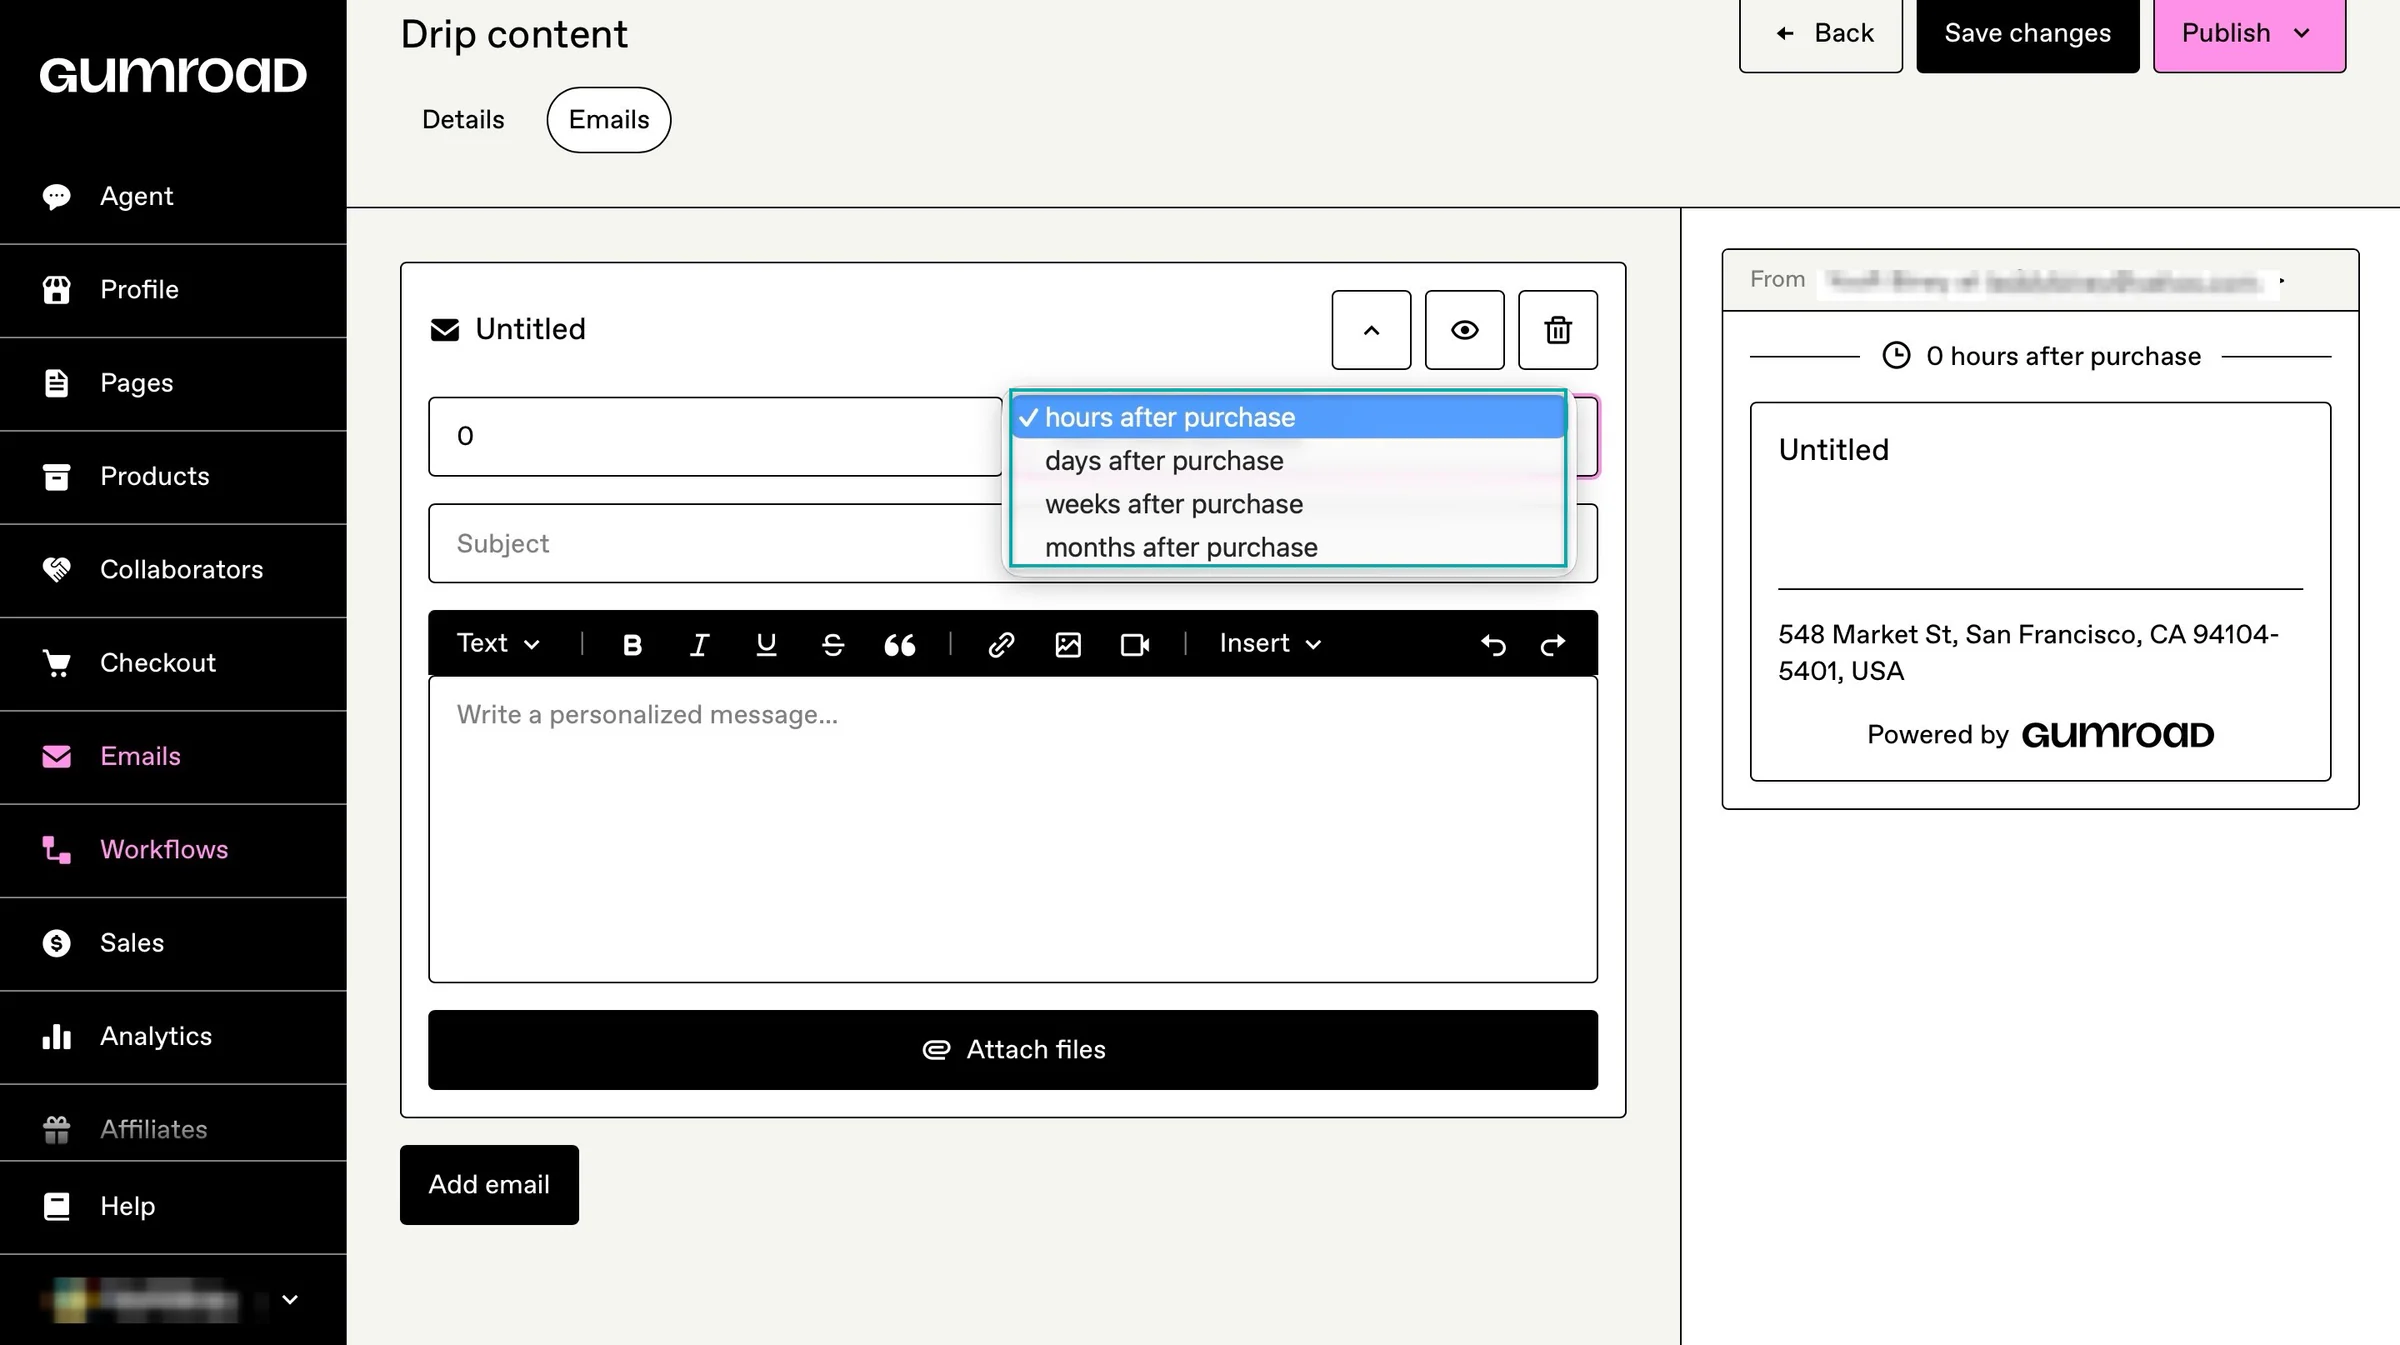Open Products in the sidebar
This screenshot has width=2400, height=1345.
173,477
